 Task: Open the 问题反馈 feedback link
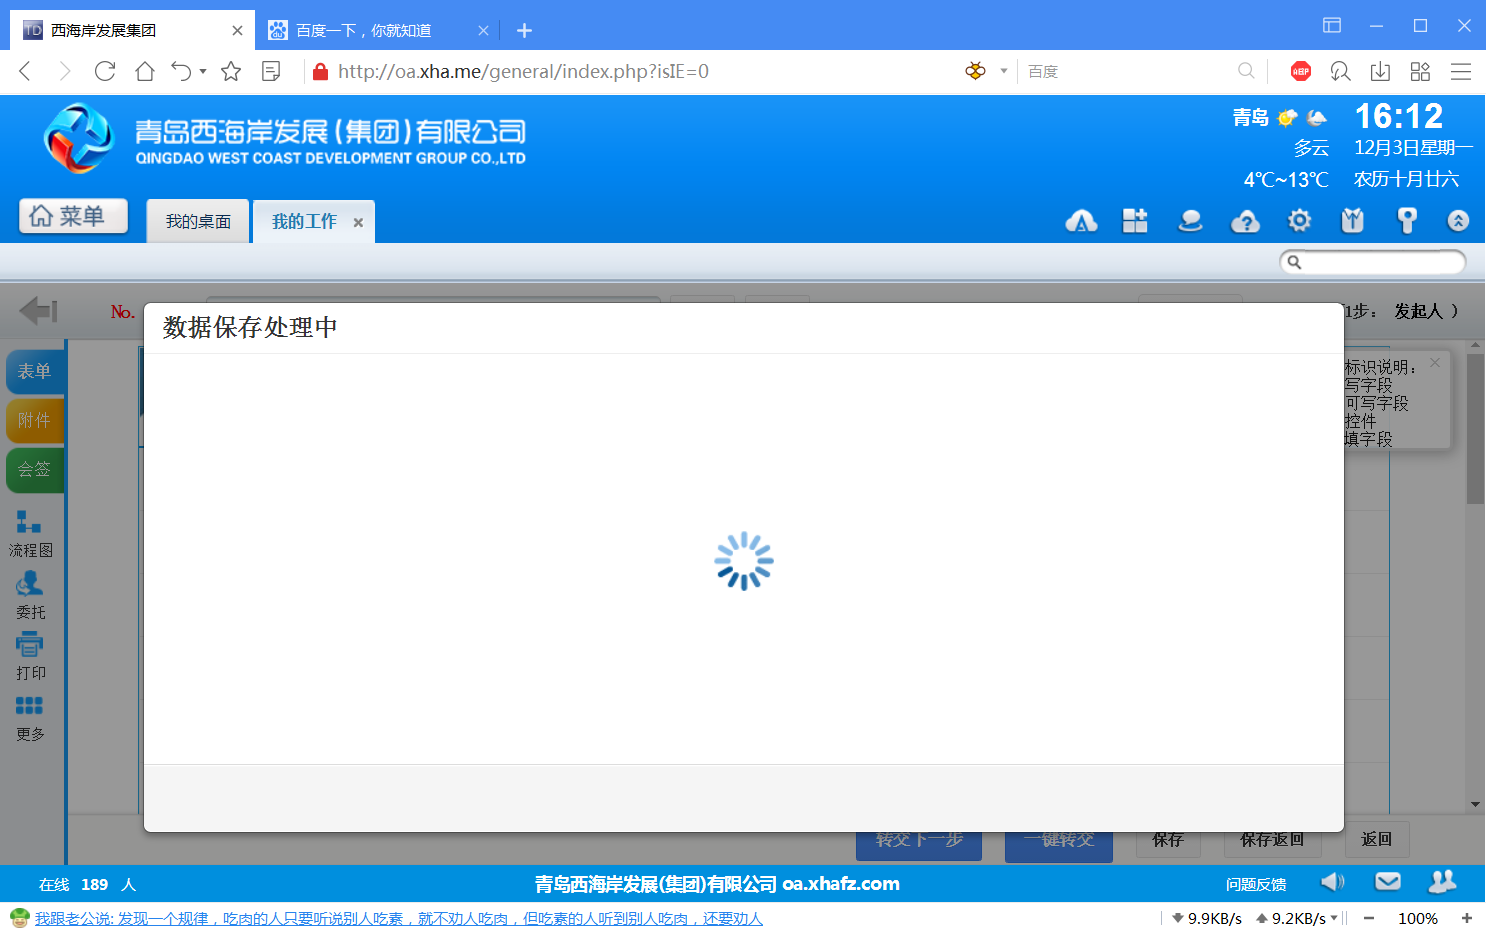click(1256, 884)
